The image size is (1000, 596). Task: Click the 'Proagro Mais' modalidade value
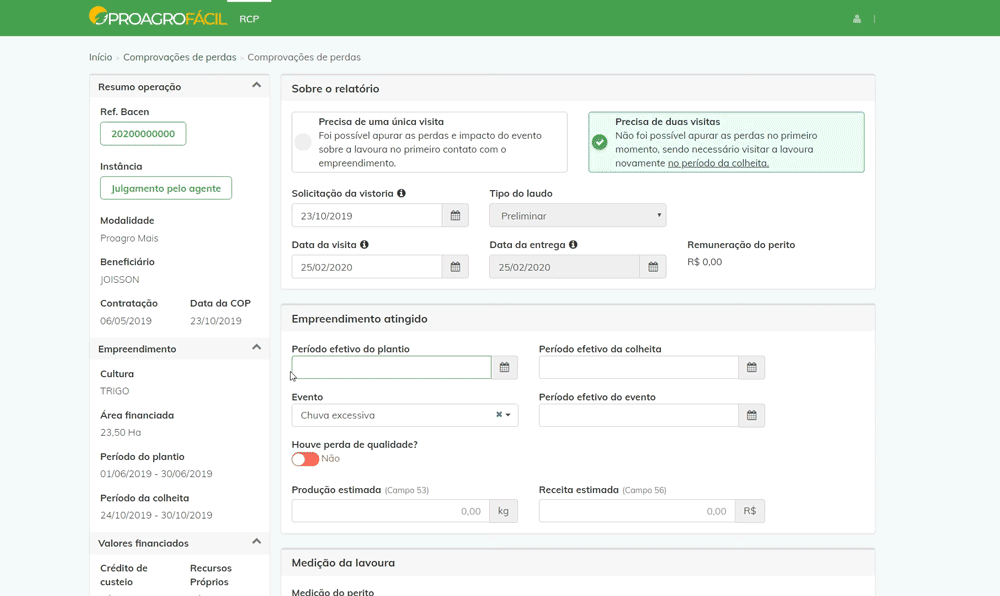pyautogui.click(x=129, y=238)
